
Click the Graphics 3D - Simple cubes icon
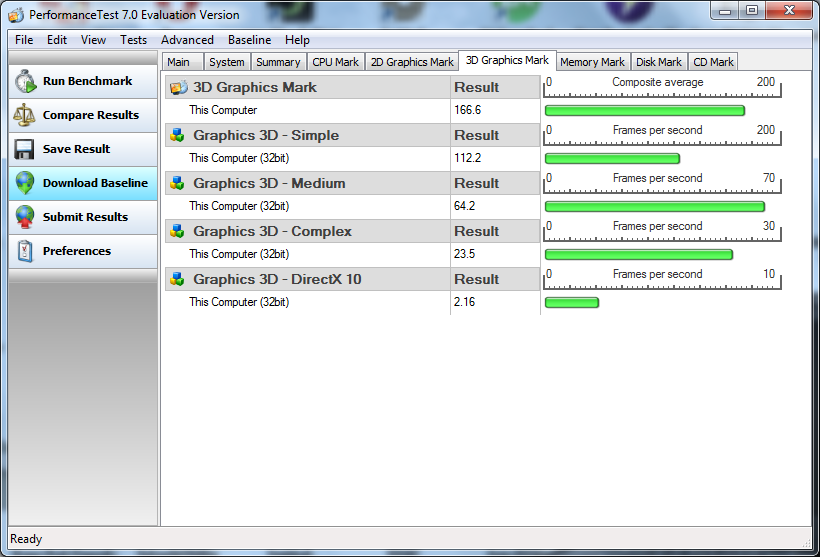[x=177, y=135]
